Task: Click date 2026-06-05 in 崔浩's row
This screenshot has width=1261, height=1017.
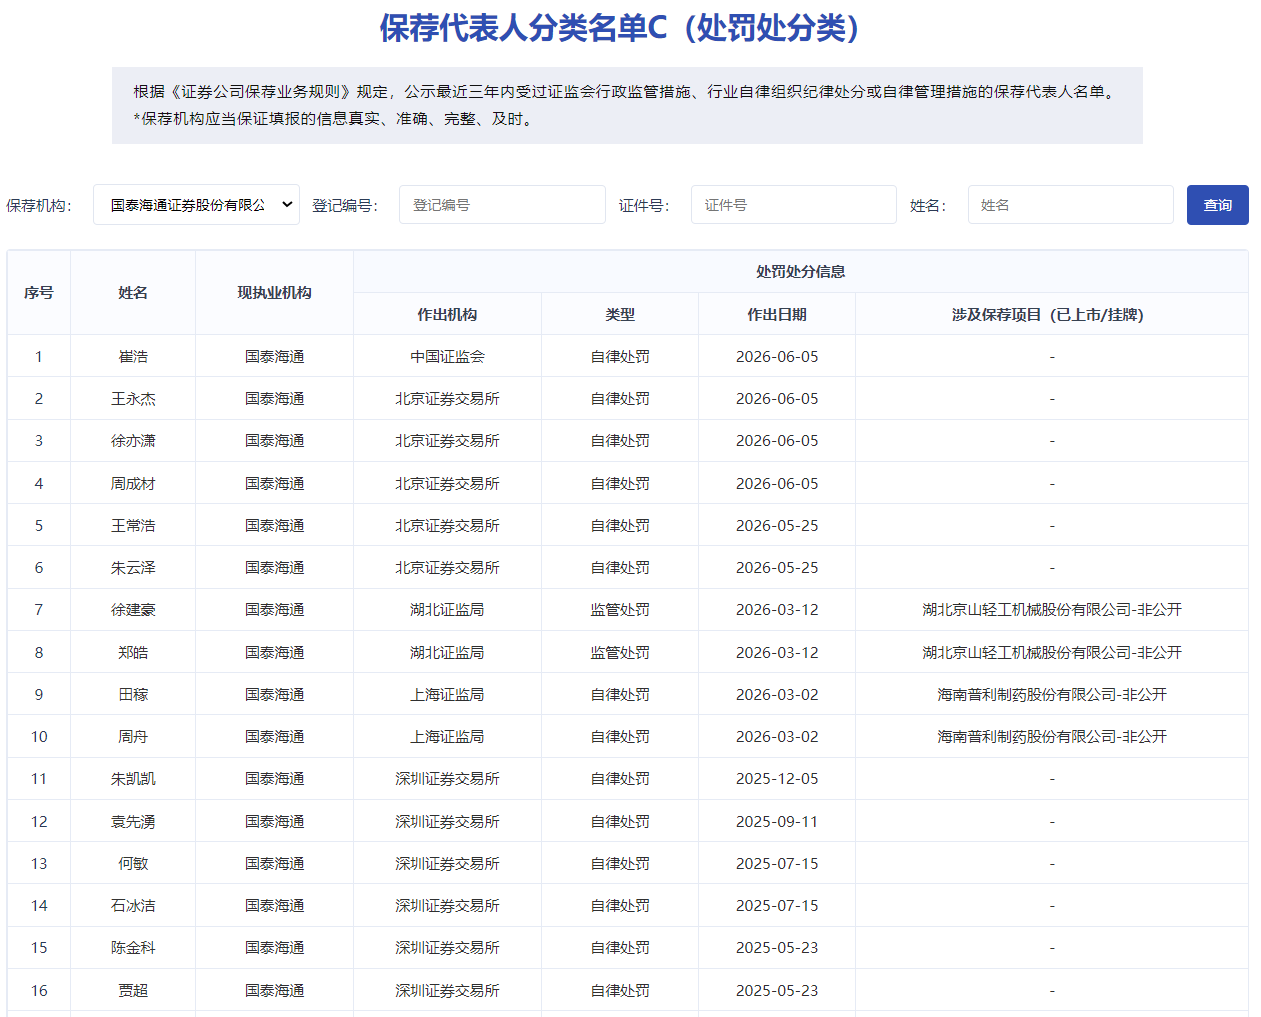Action: [x=777, y=356]
